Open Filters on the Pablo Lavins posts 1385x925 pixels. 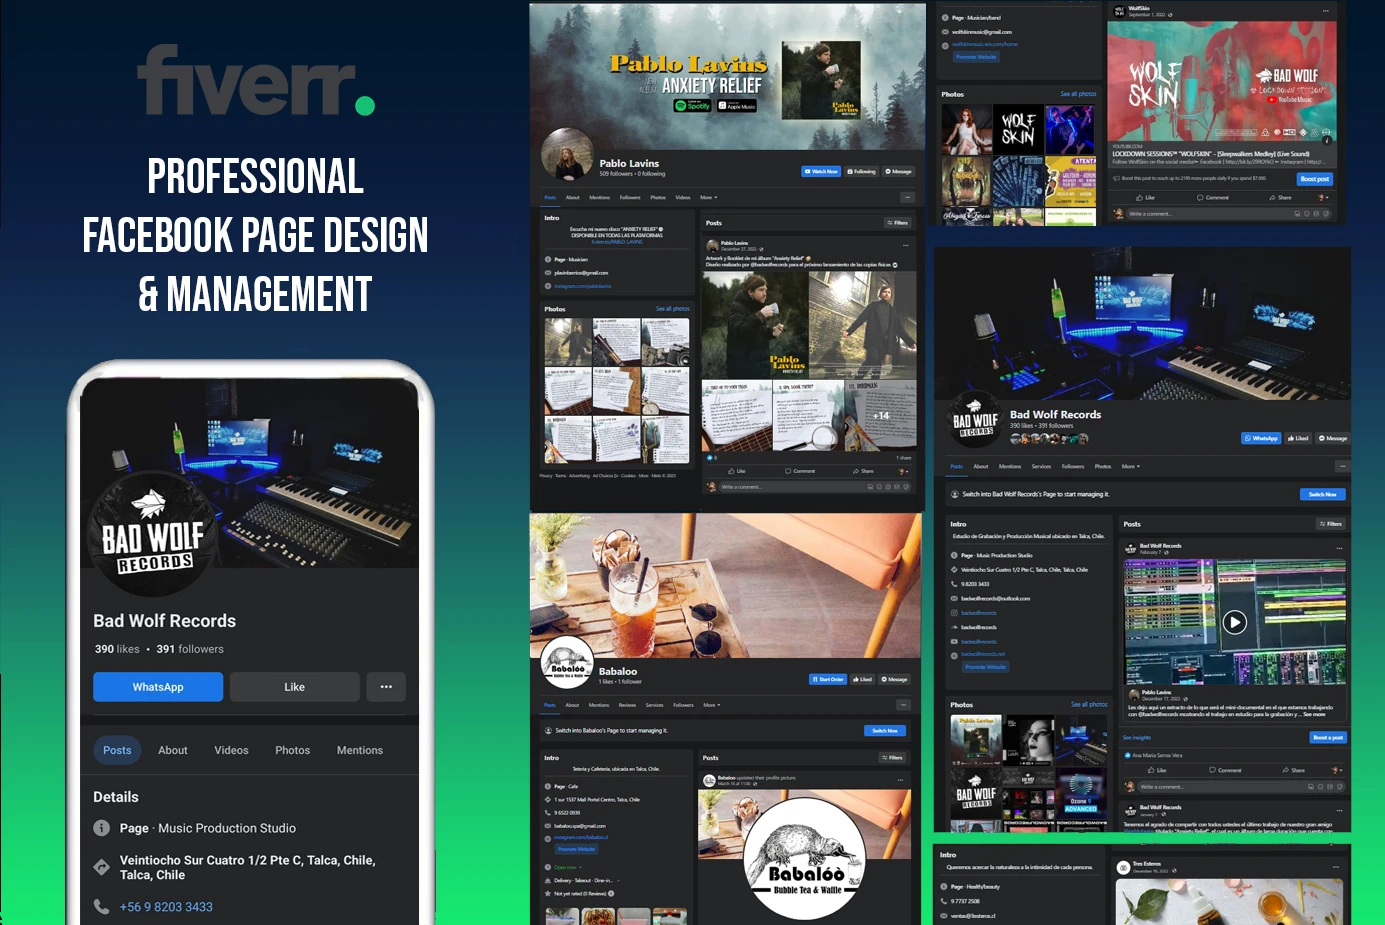(x=897, y=223)
